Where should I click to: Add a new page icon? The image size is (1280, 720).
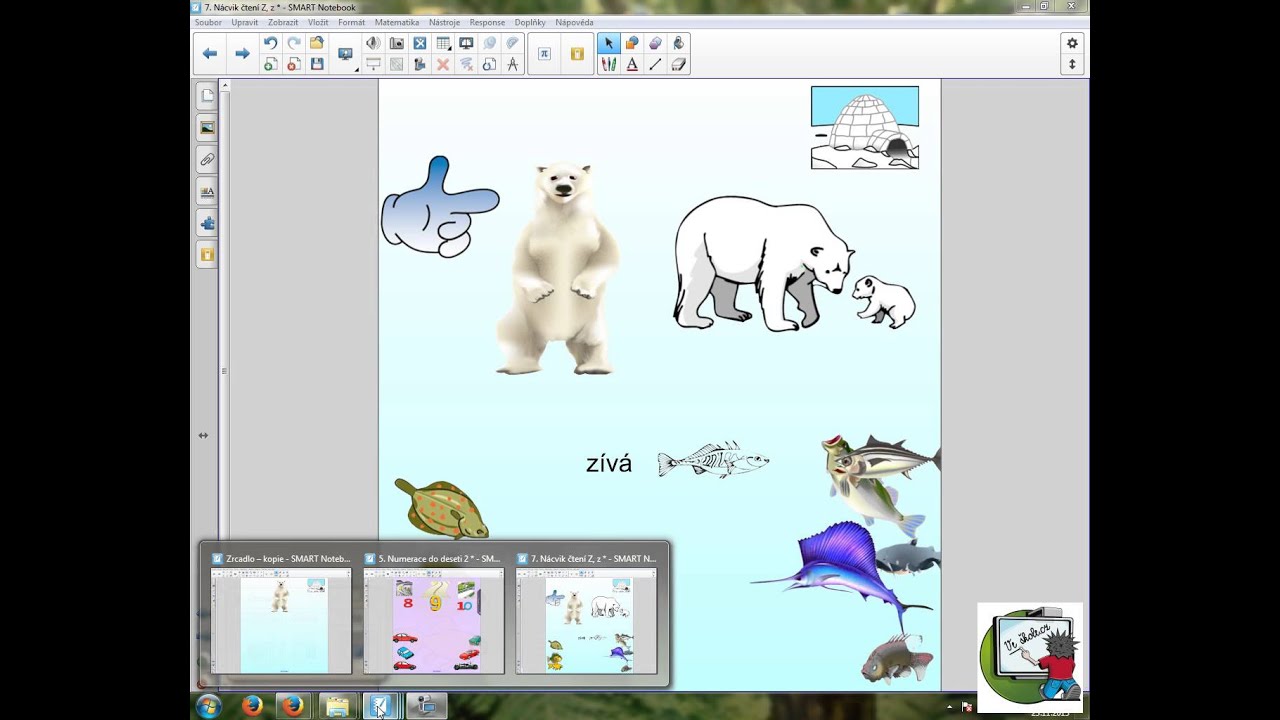point(270,64)
